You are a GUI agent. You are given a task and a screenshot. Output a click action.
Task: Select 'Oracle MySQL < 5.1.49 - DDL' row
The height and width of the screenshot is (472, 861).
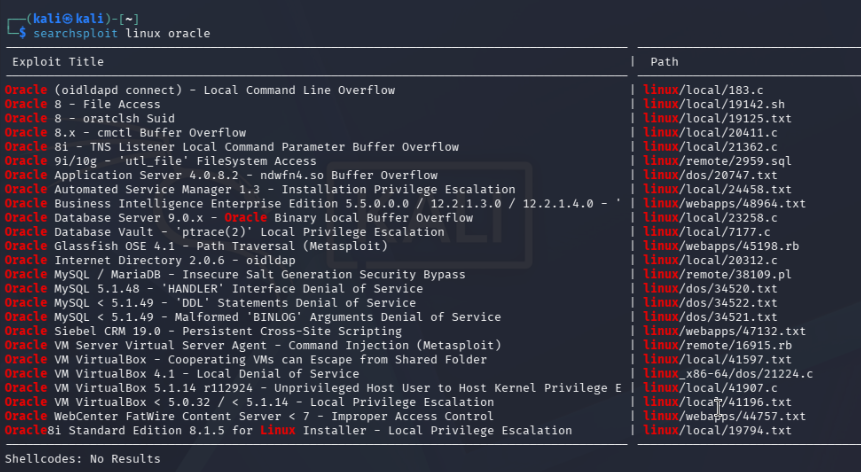point(210,303)
